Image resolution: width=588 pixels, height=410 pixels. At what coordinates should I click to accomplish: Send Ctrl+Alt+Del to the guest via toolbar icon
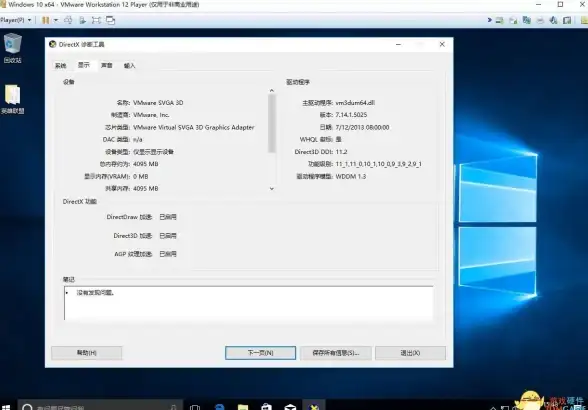tap(68, 20)
